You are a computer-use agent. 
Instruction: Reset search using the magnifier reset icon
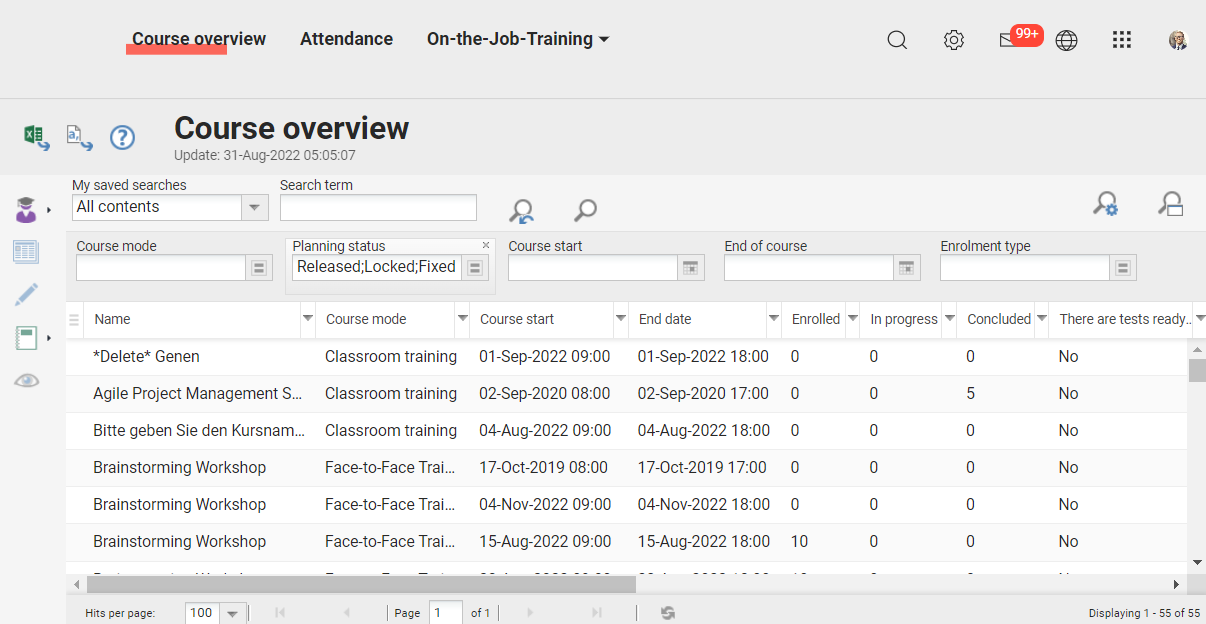pyautogui.click(x=521, y=211)
